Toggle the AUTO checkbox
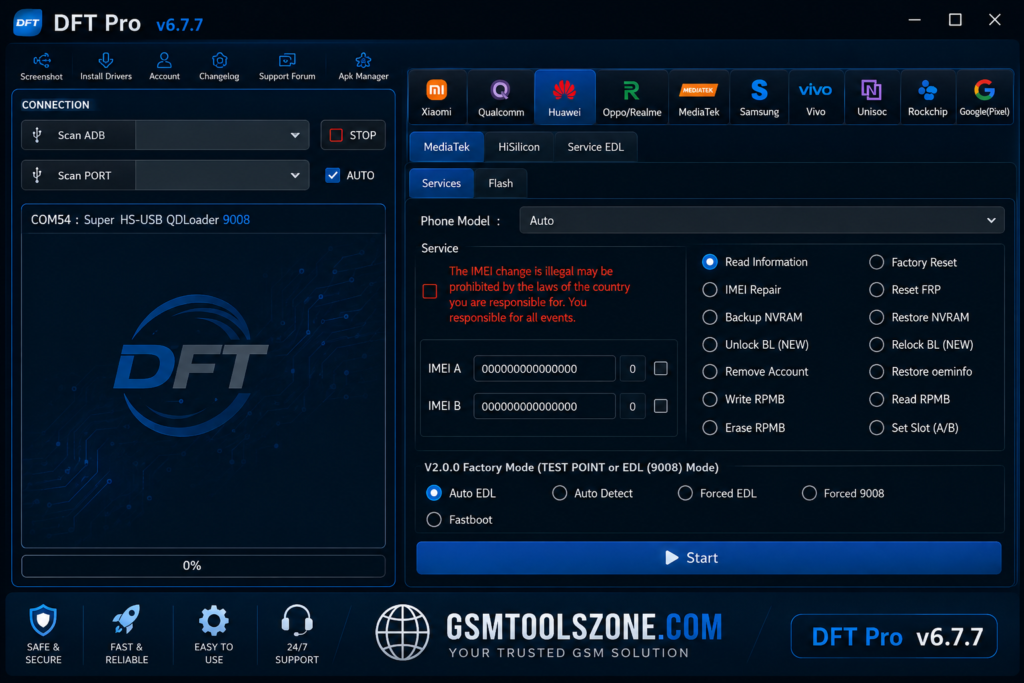 point(333,175)
